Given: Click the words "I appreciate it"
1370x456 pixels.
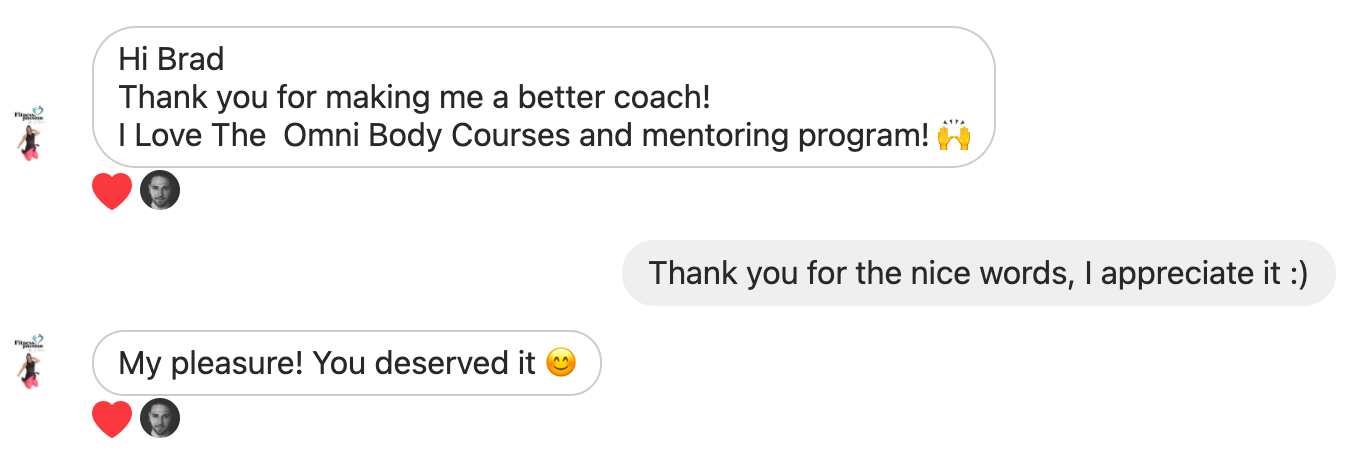Looking at the screenshot, I should click(x=1179, y=273).
